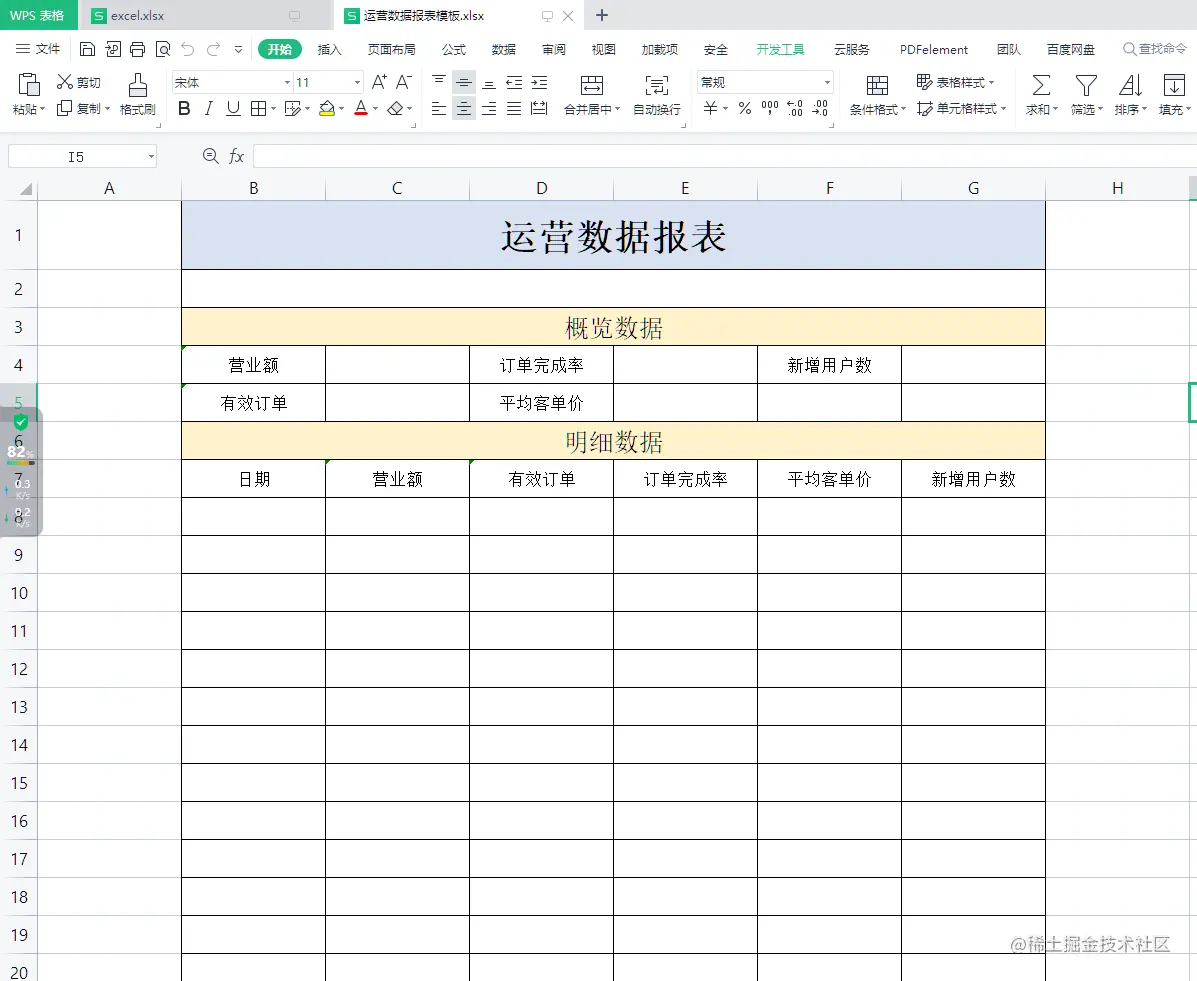This screenshot has width=1197, height=981.
Task: Click the WPS 表格 home button
Action: pos(37,15)
